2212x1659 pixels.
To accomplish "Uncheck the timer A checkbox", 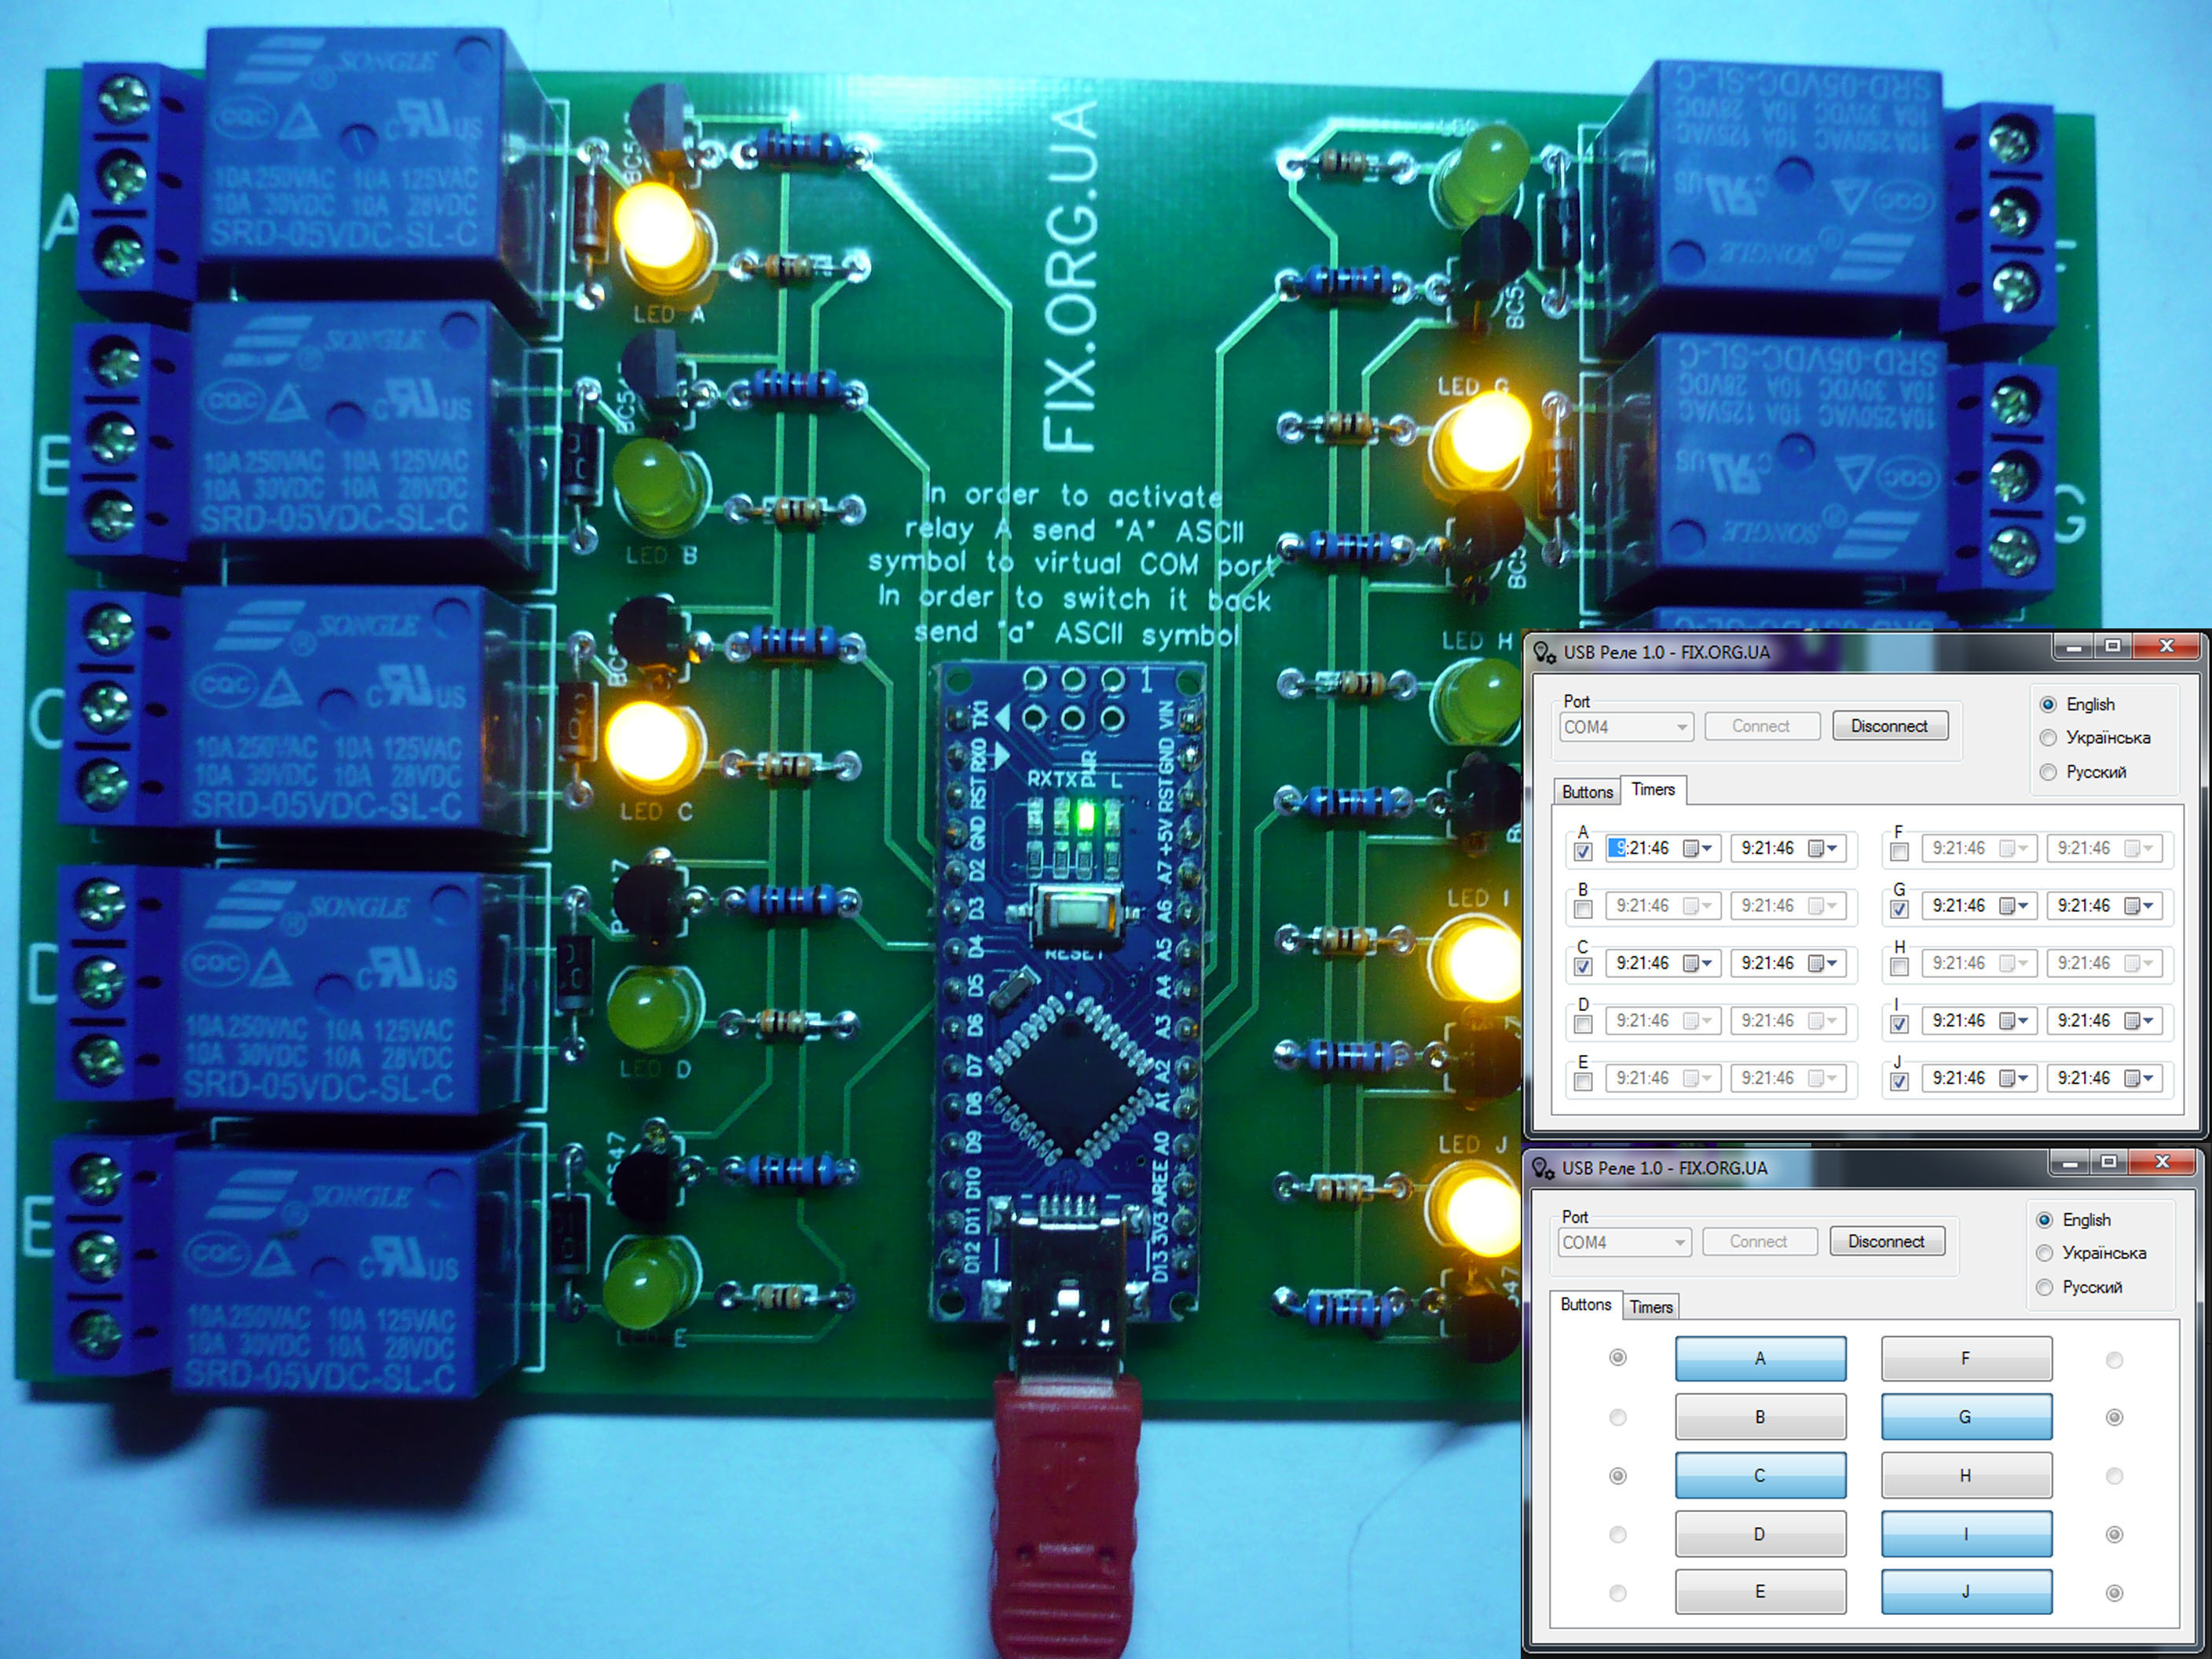I will 1583,852.
